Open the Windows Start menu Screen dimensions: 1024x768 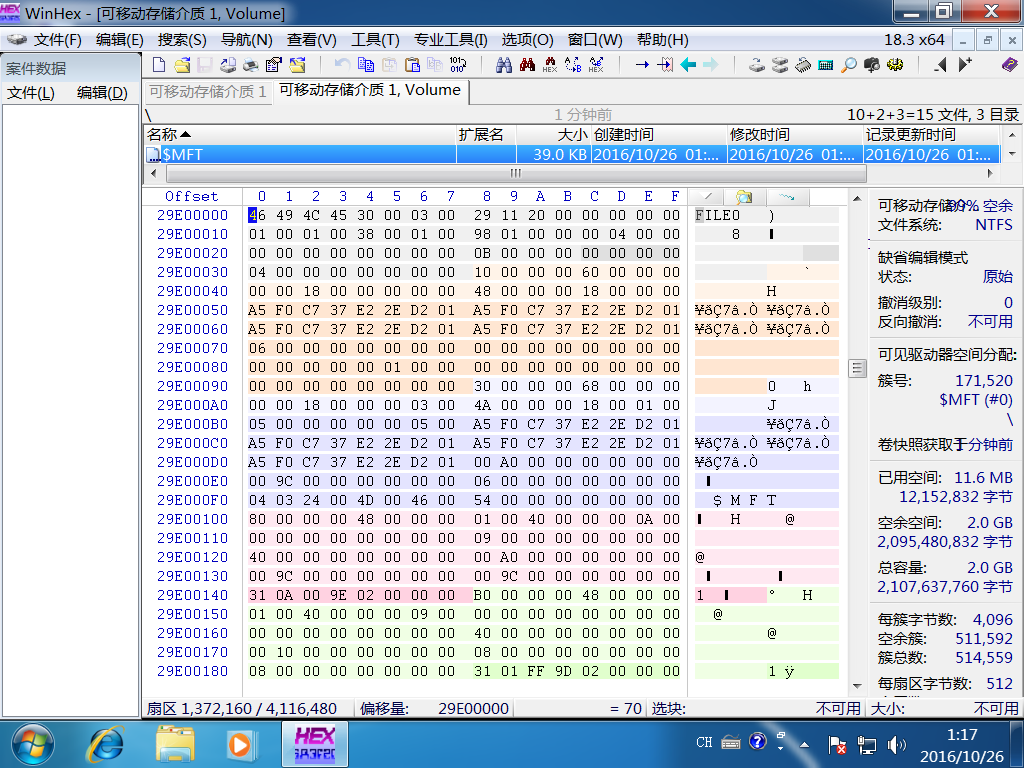coord(32,744)
